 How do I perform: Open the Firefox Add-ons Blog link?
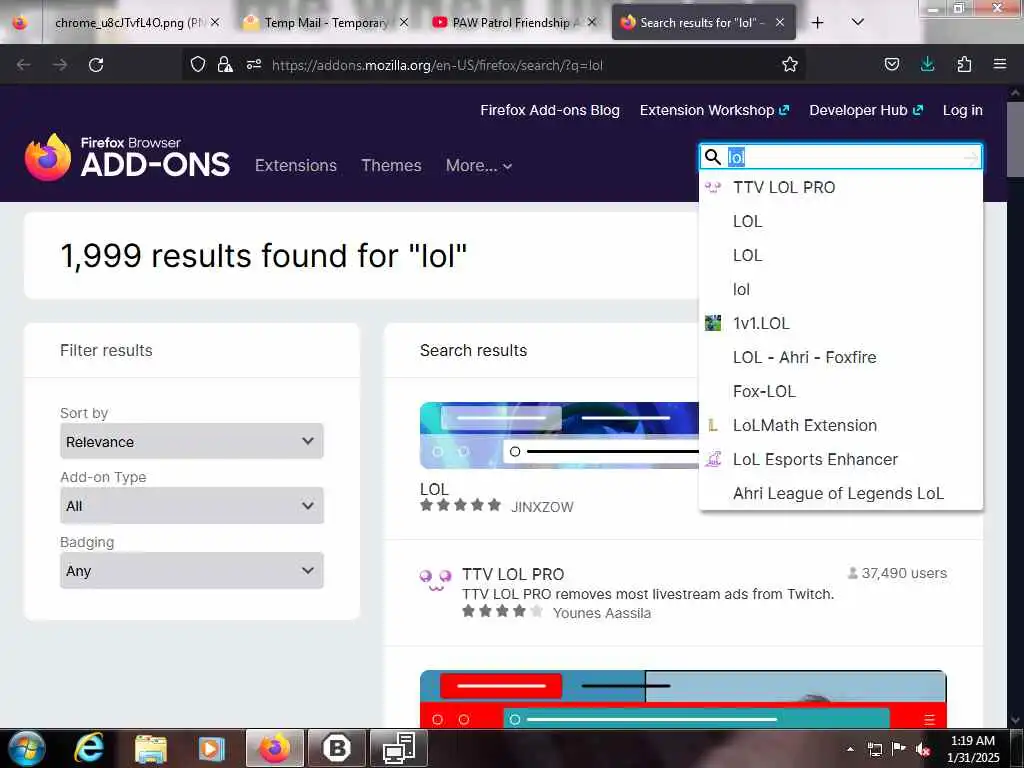pos(550,110)
